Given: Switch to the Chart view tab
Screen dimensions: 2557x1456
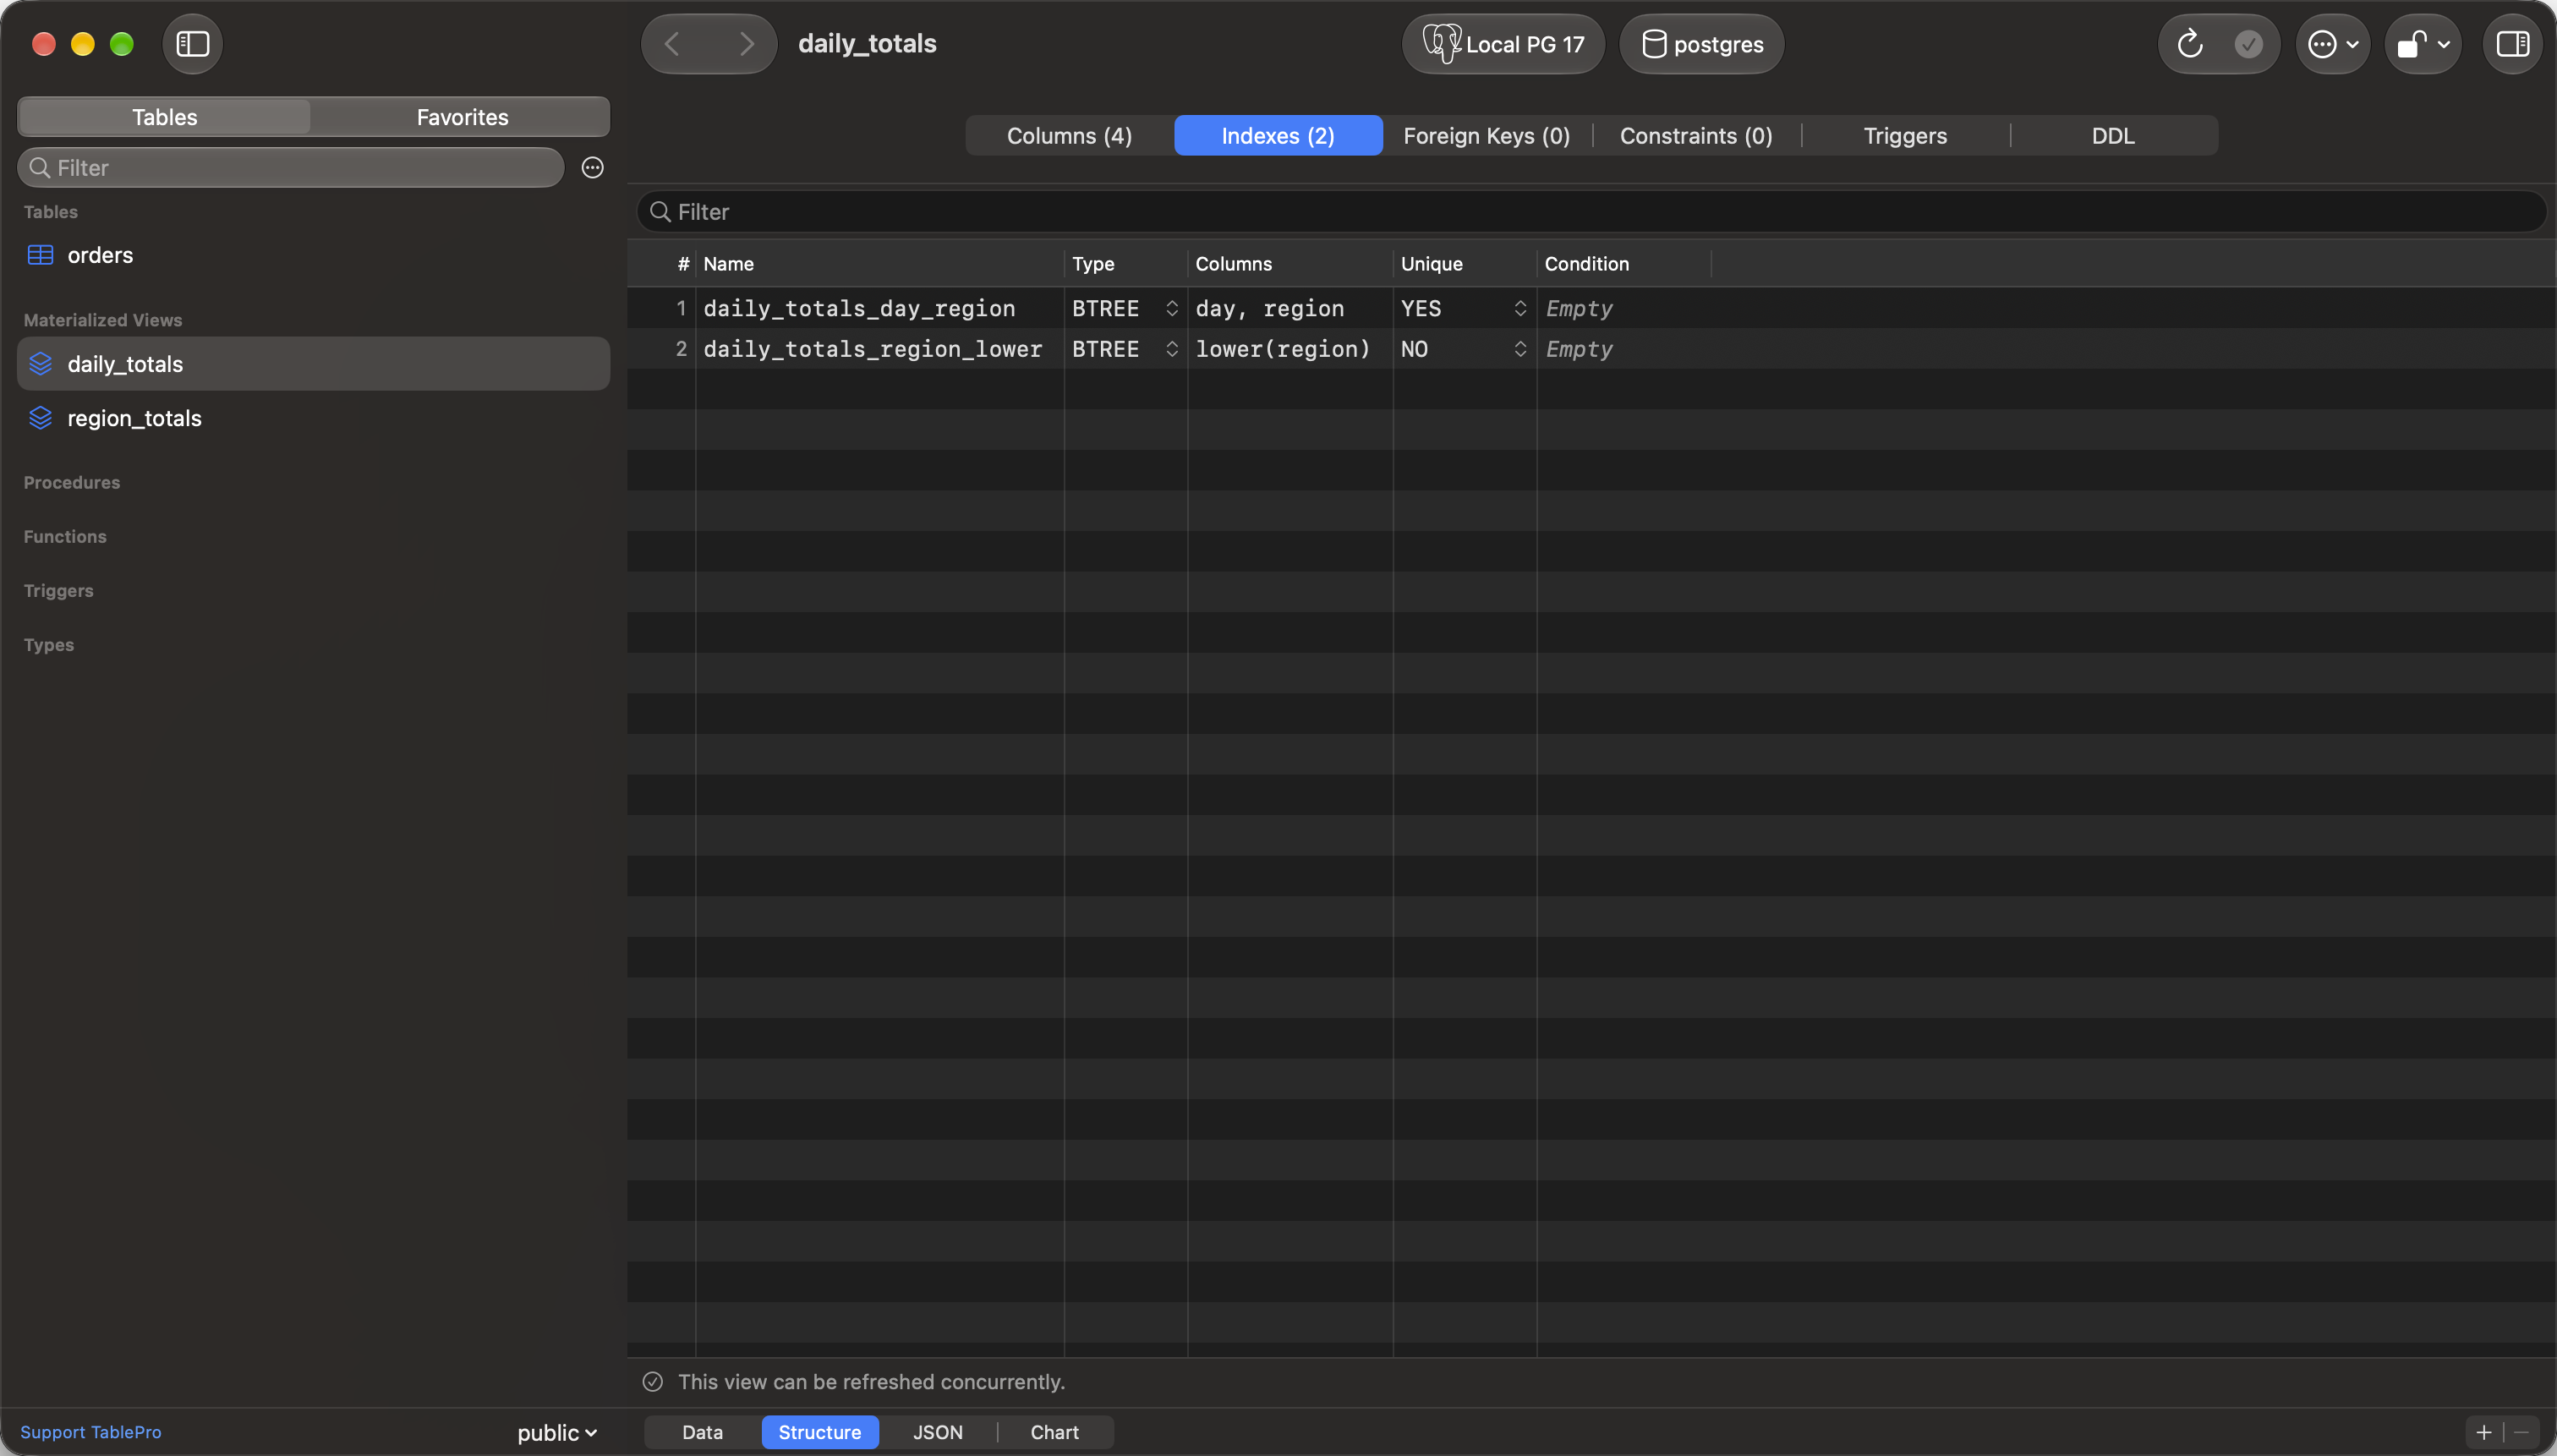Looking at the screenshot, I should coord(1054,1432).
